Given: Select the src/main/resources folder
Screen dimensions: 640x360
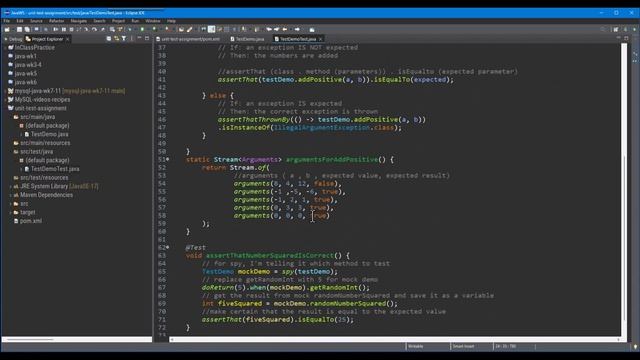Looking at the screenshot, I should pos(45,143).
